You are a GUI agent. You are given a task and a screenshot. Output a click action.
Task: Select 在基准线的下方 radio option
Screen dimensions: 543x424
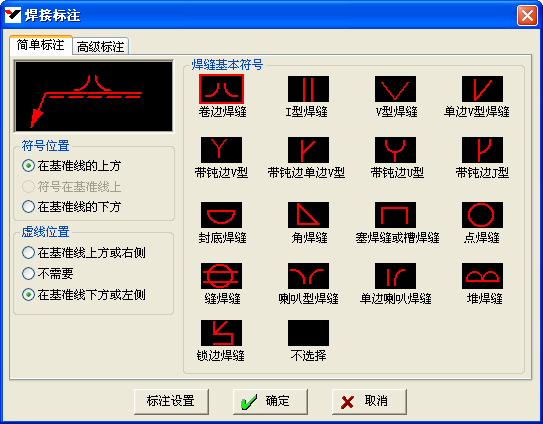coord(71,207)
